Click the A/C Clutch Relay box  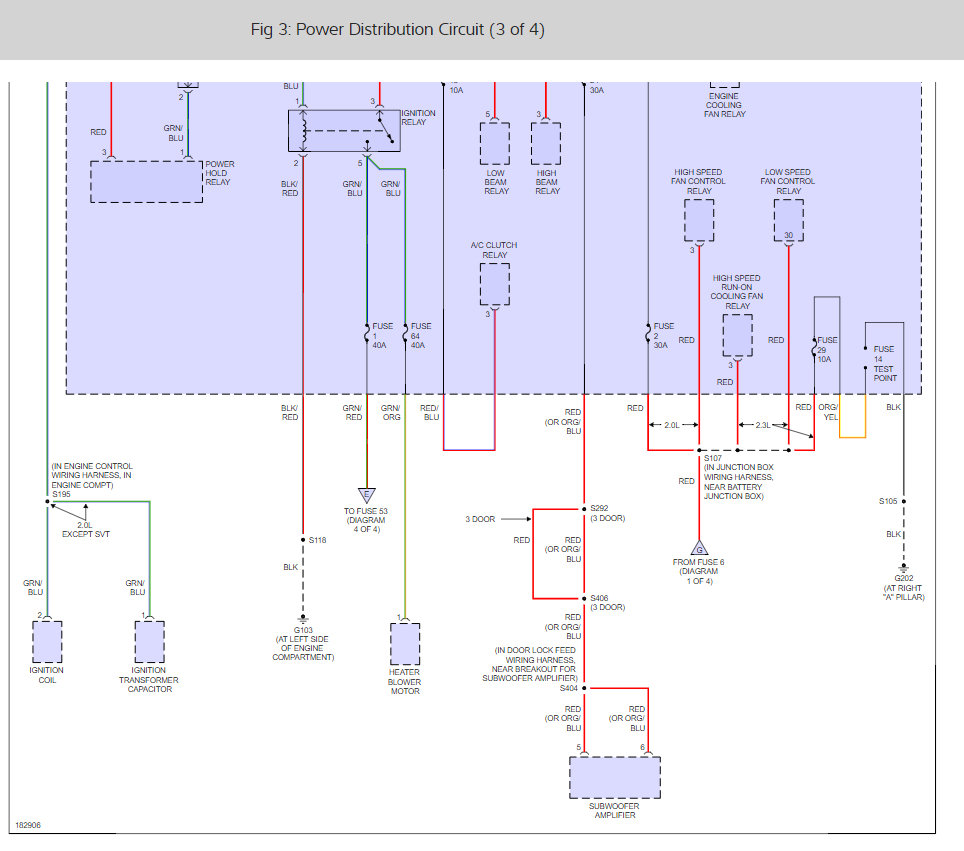click(495, 284)
